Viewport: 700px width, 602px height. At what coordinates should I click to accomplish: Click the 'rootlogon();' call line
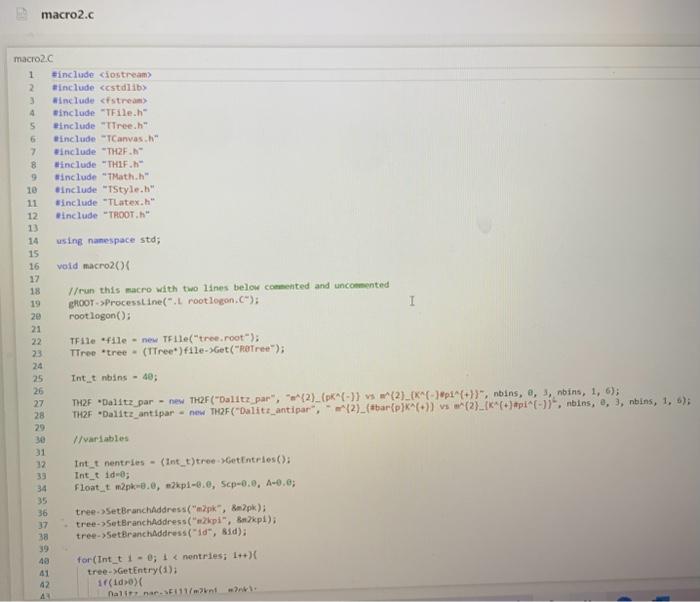click(x=100, y=316)
